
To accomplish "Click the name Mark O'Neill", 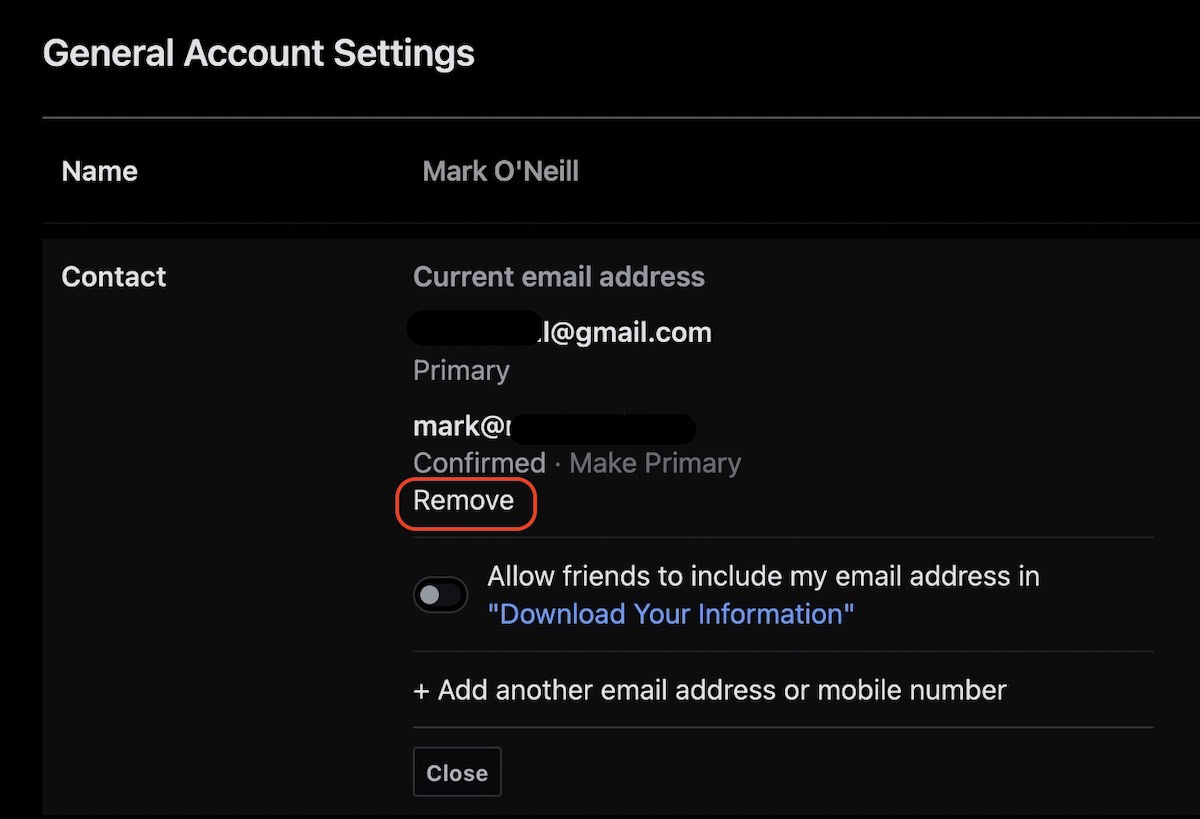I will (500, 172).
